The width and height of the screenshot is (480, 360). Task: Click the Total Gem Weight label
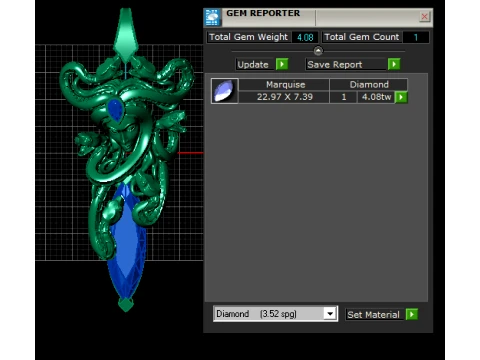(x=249, y=37)
